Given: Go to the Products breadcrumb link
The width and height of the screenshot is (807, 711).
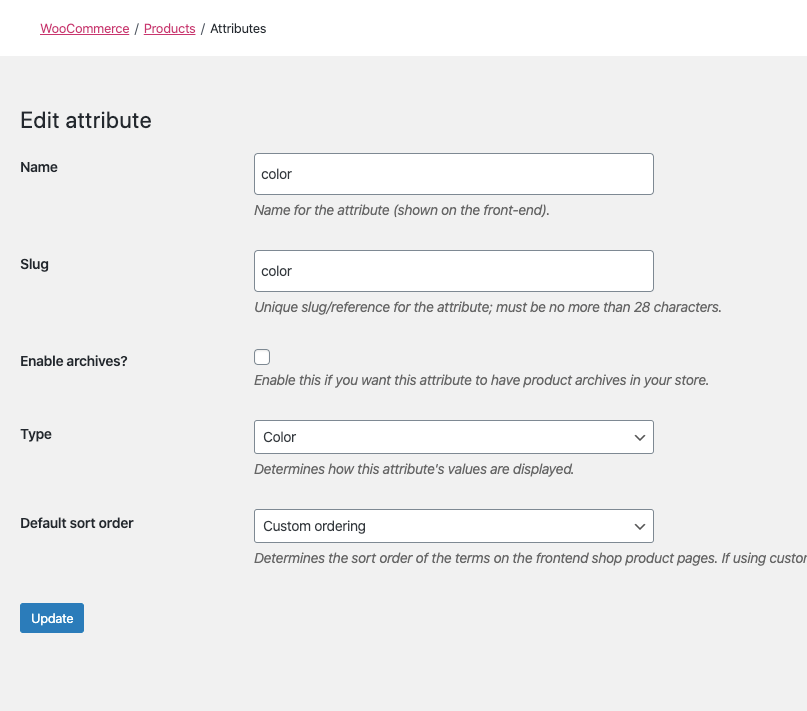Looking at the screenshot, I should tap(169, 29).
